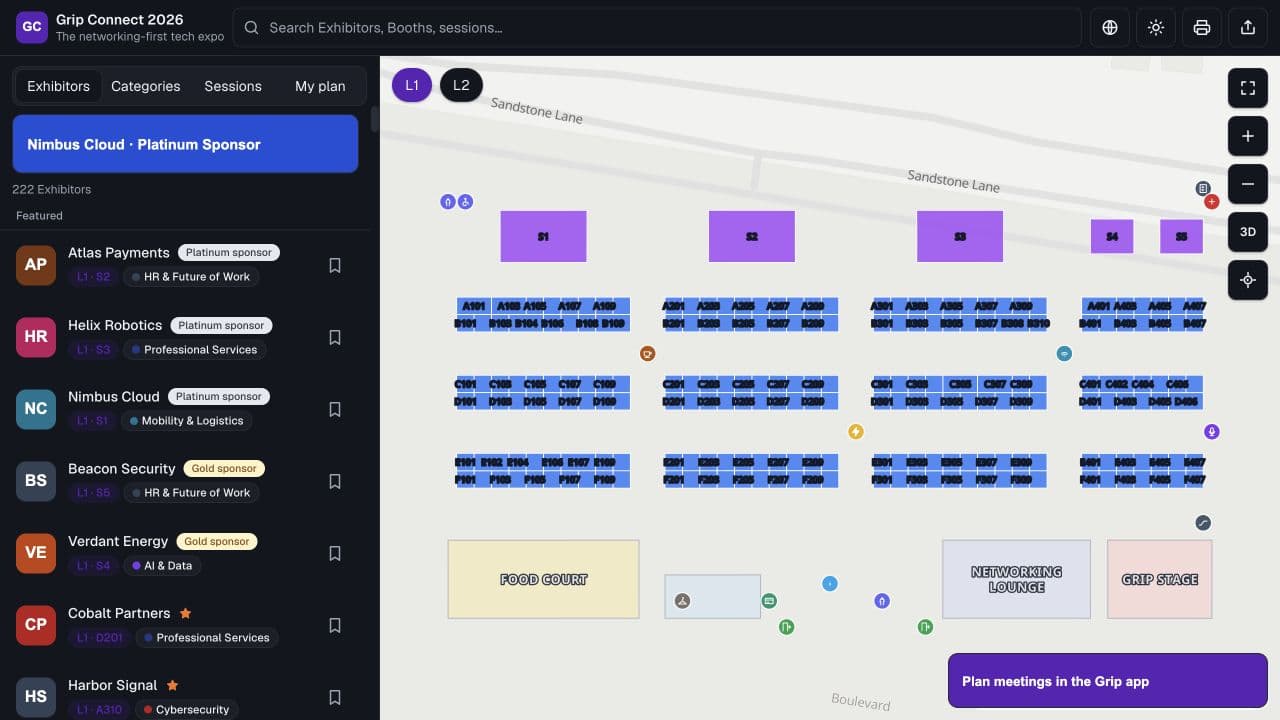Open the Exhibitors tab
The height and width of the screenshot is (720, 1280).
click(58, 86)
